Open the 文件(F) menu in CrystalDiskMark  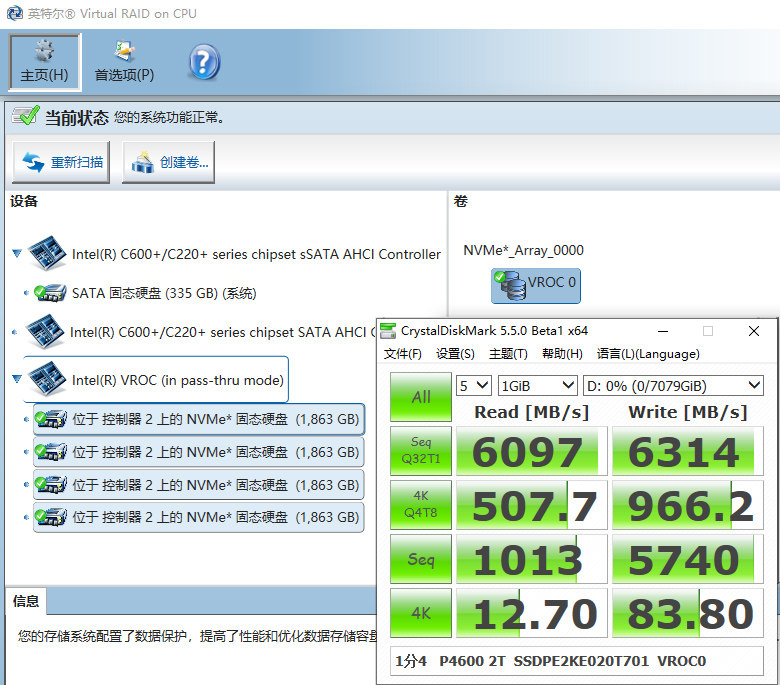tap(402, 354)
